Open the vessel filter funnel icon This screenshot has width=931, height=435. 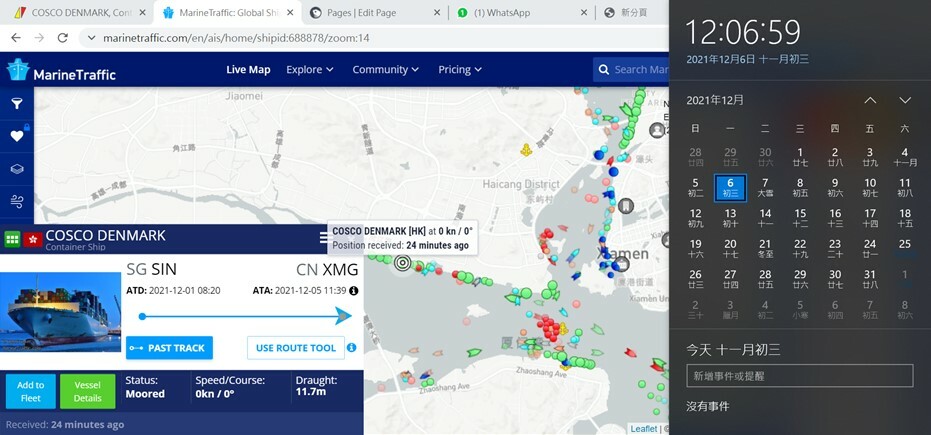(x=17, y=103)
